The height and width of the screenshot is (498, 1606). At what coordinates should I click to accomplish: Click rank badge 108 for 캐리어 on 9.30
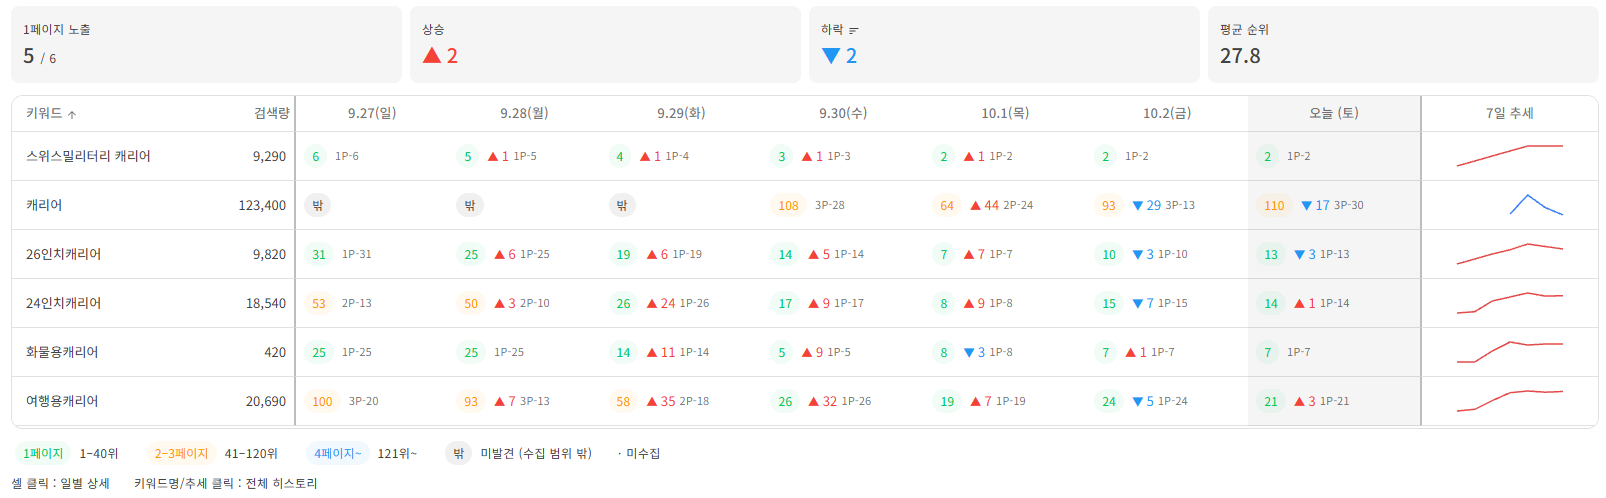click(788, 205)
